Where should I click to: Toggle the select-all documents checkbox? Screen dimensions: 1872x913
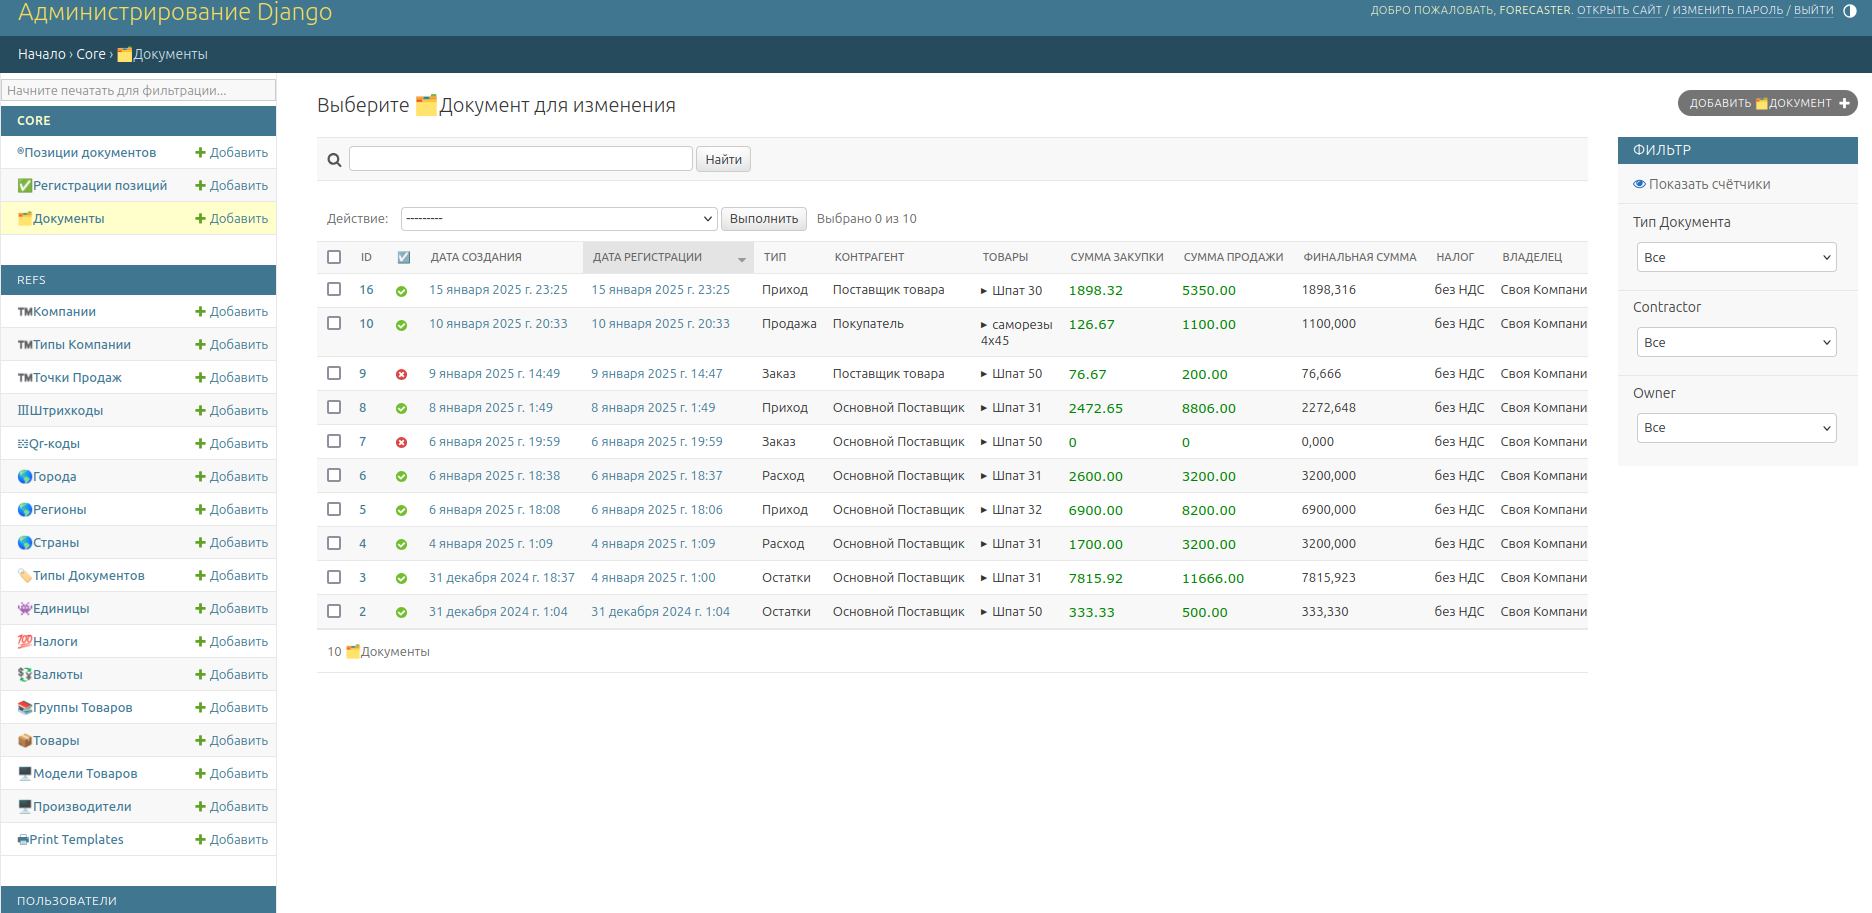(x=334, y=257)
